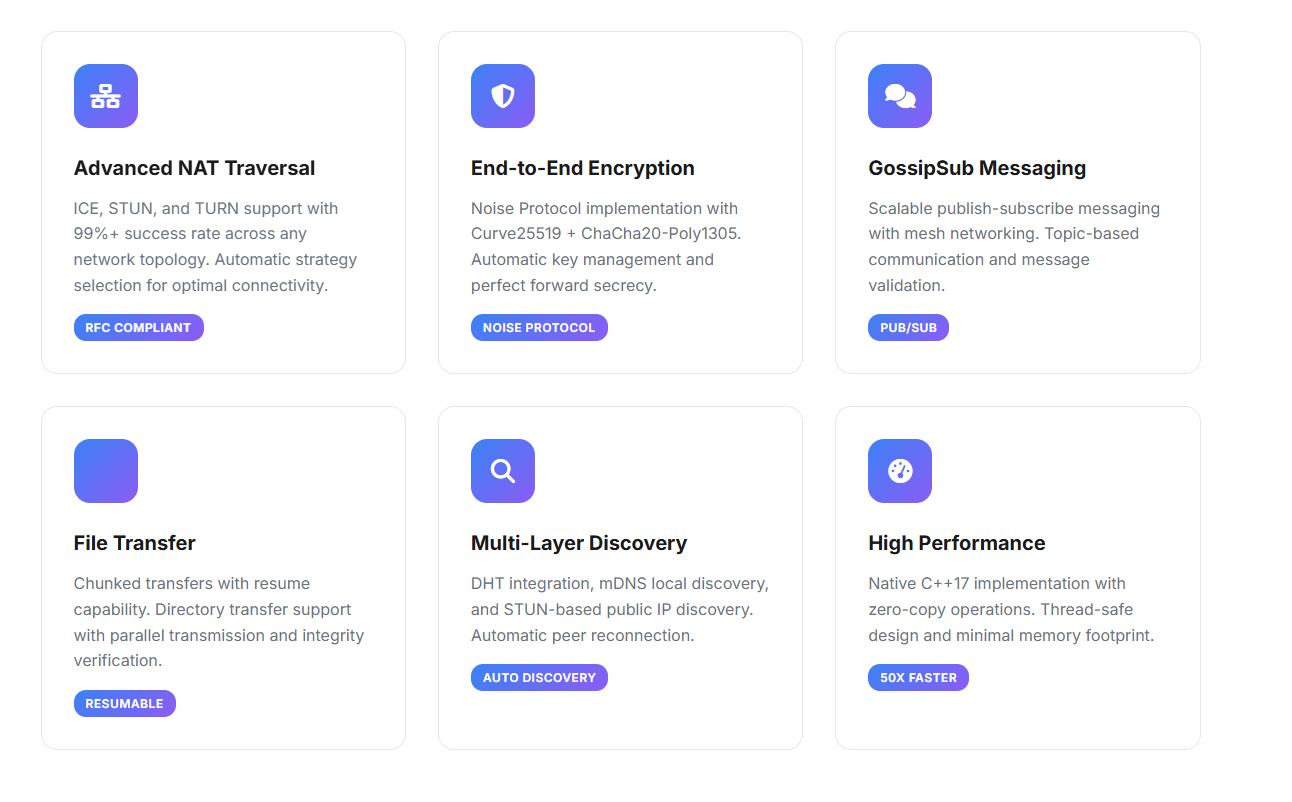Click the PUB/SUB badge
Viewport: 1292px width, 802px height.
[908, 328]
